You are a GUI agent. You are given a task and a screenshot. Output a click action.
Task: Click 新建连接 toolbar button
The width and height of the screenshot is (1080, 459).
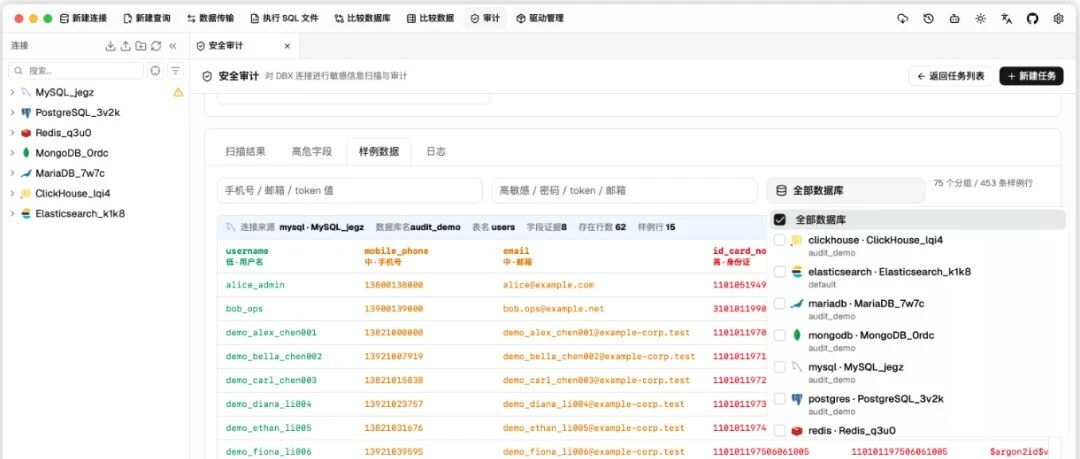[83, 19]
